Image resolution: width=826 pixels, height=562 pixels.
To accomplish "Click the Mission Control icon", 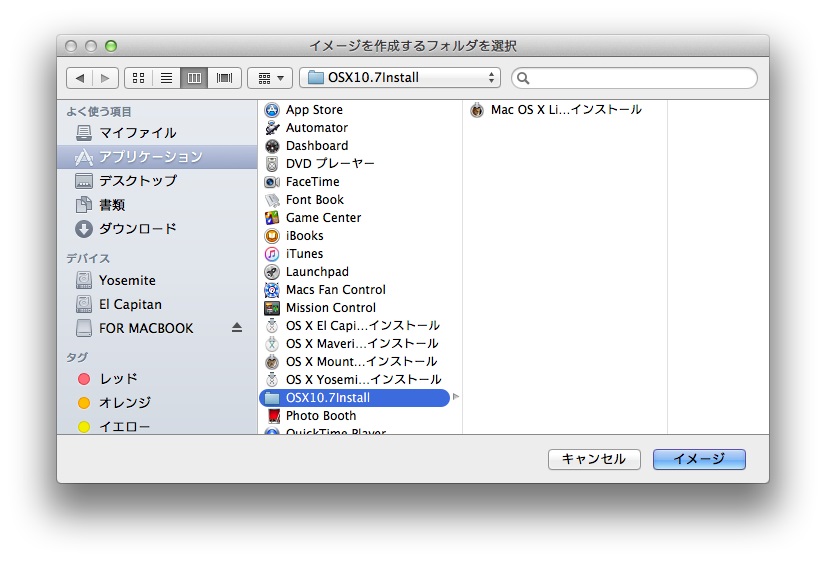I will [272, 308].
